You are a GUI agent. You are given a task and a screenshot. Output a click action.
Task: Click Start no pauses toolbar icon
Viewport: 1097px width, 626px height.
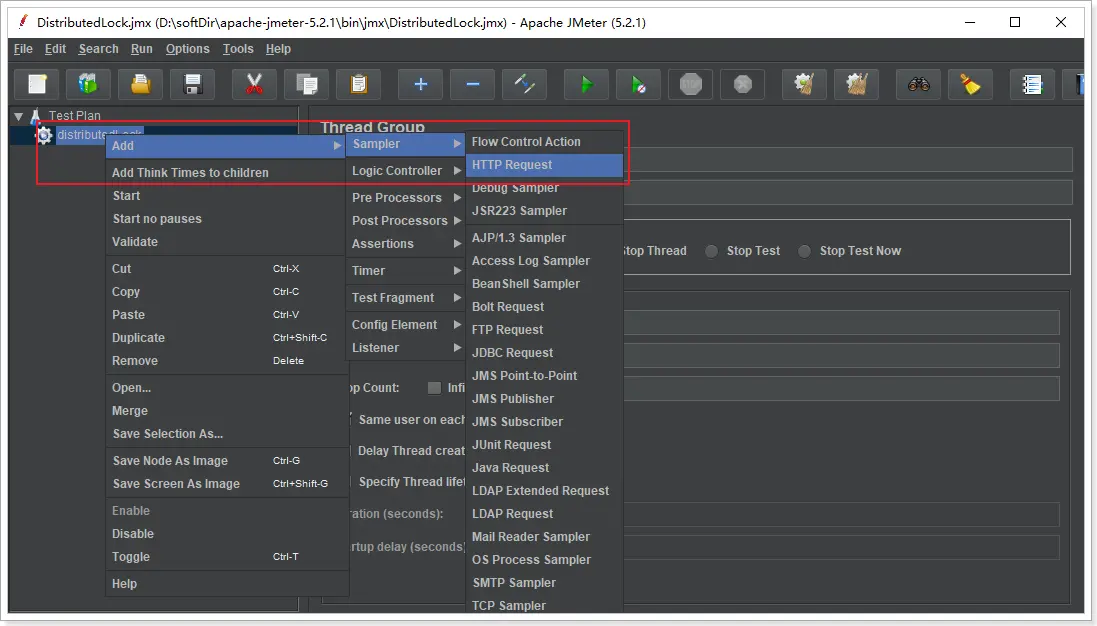point(638,85)
